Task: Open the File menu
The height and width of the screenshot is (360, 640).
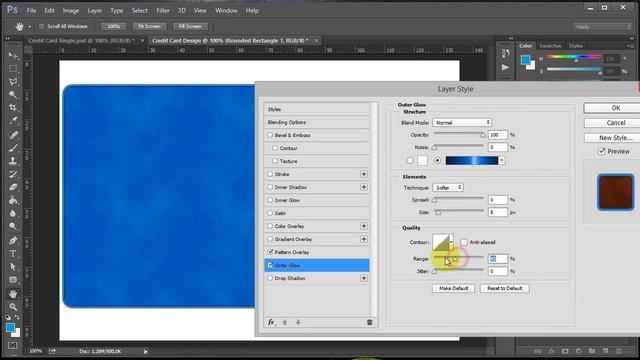Action: coord(31,11)
